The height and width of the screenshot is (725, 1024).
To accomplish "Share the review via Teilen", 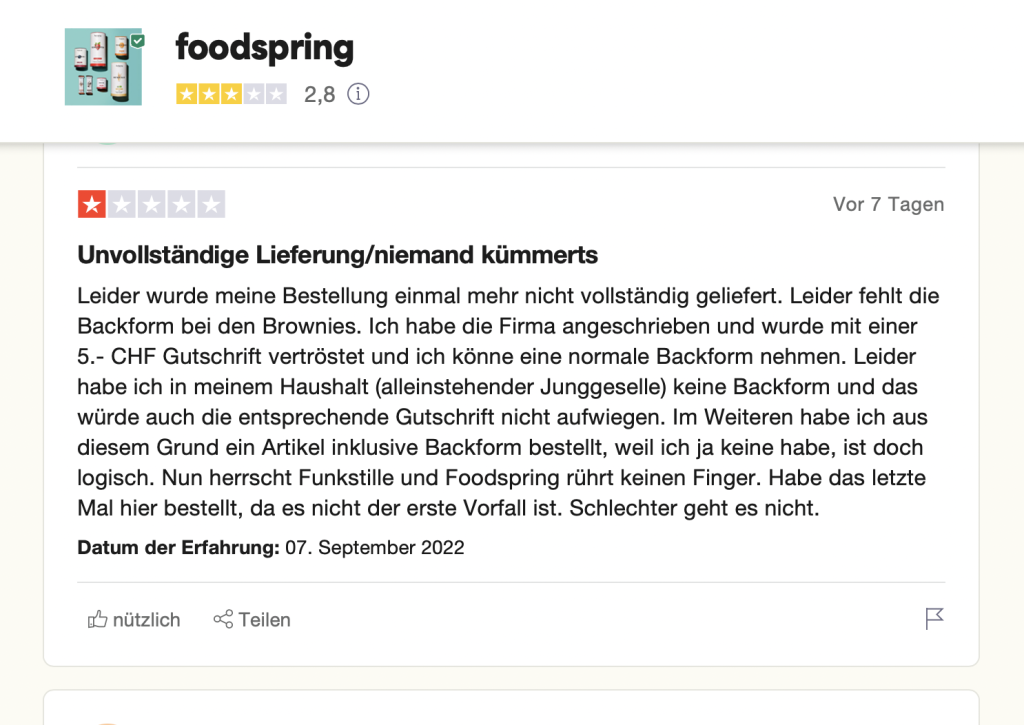I will click(x=252, y=619).
